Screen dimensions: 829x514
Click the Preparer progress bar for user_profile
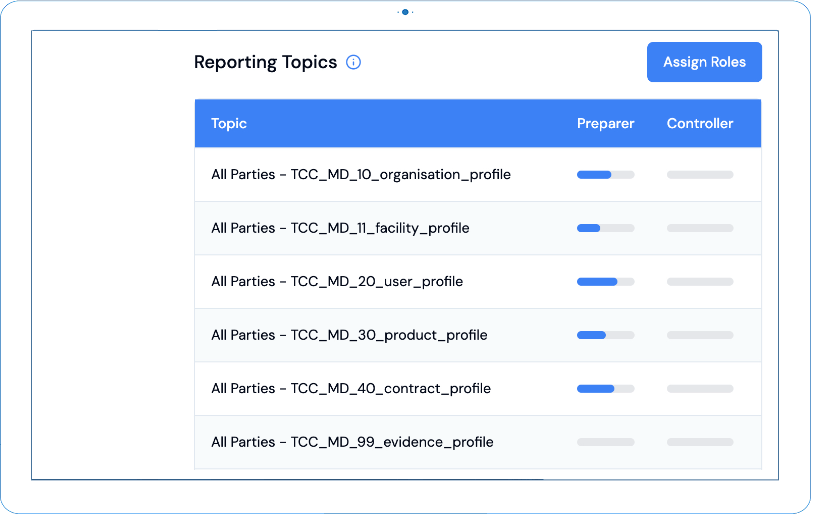[x=605, y=282]
